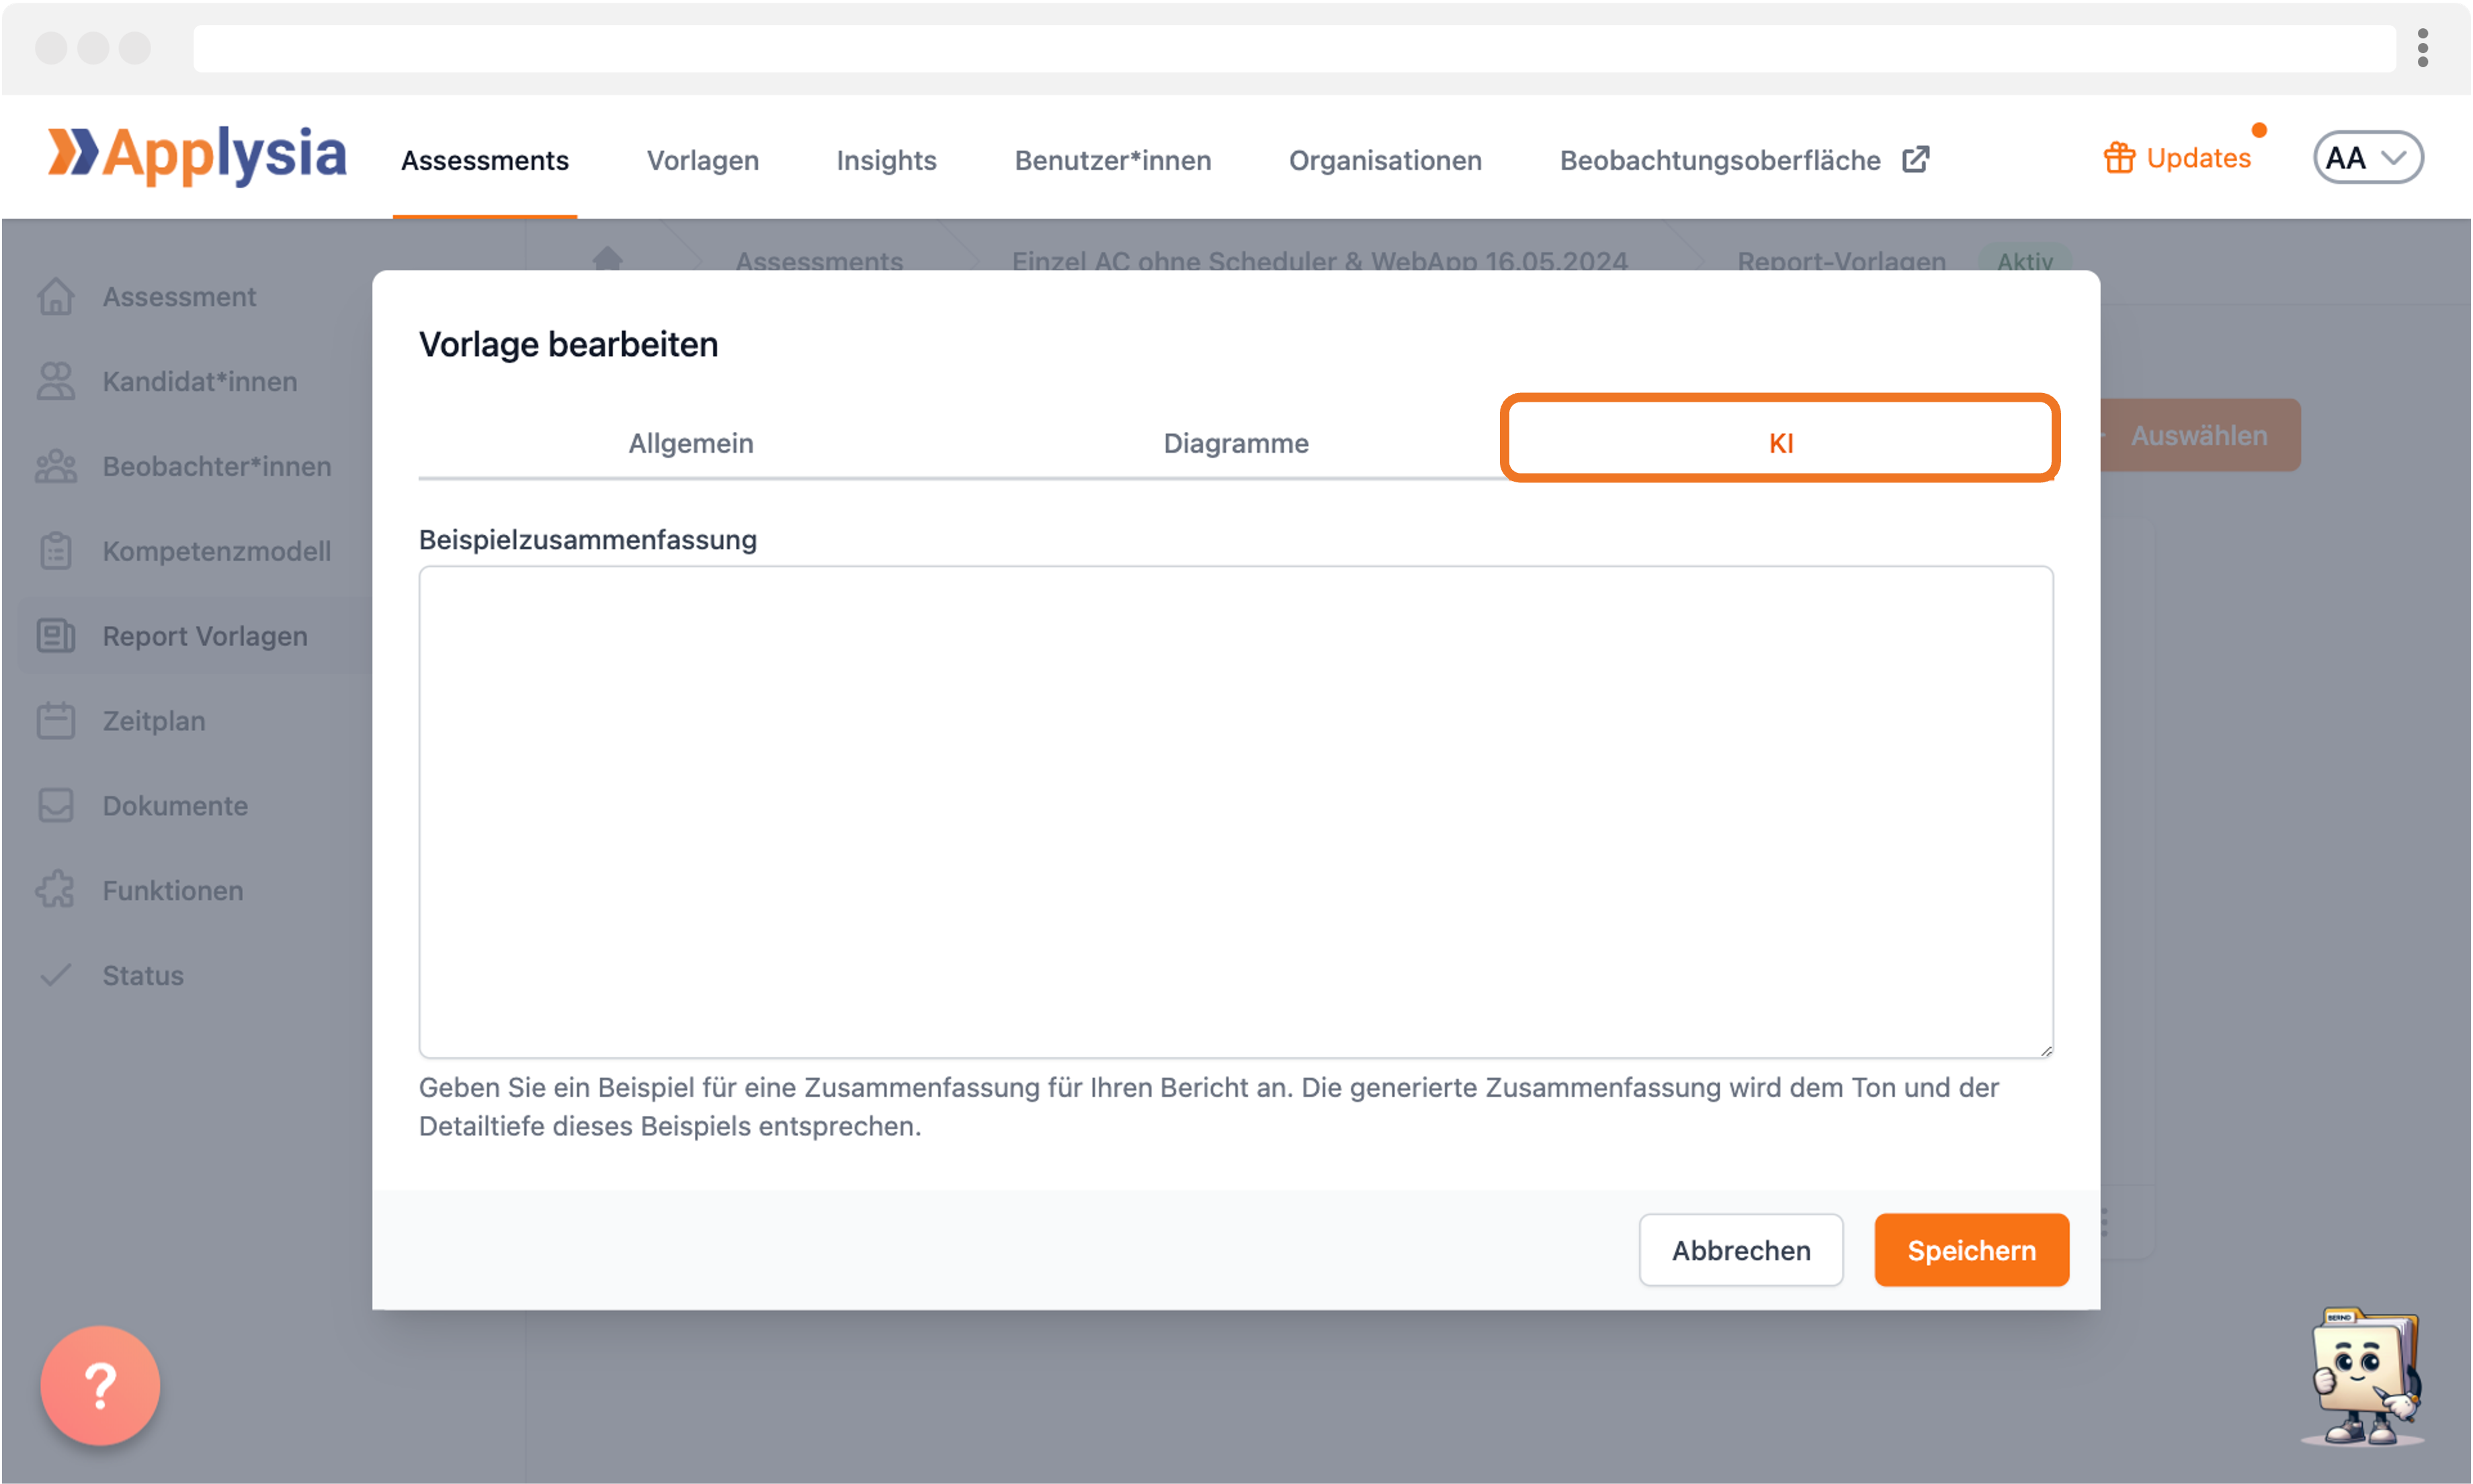
Task: Click the browser three-dot menu icon
Action: (x=2422, y=47)
